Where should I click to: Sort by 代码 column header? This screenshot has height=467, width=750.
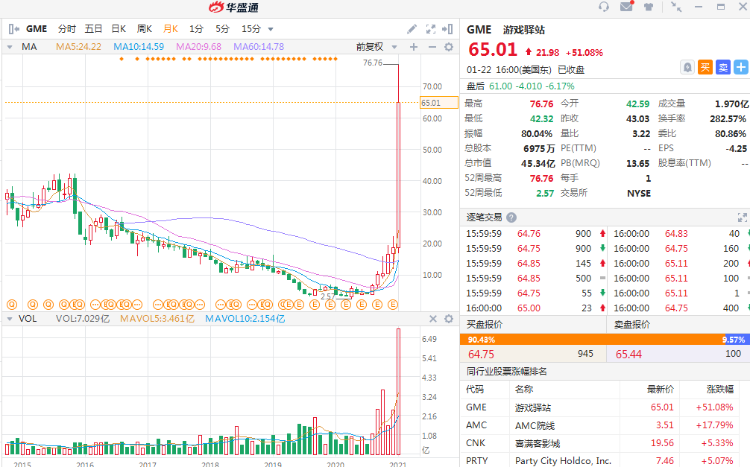point(475,389)
